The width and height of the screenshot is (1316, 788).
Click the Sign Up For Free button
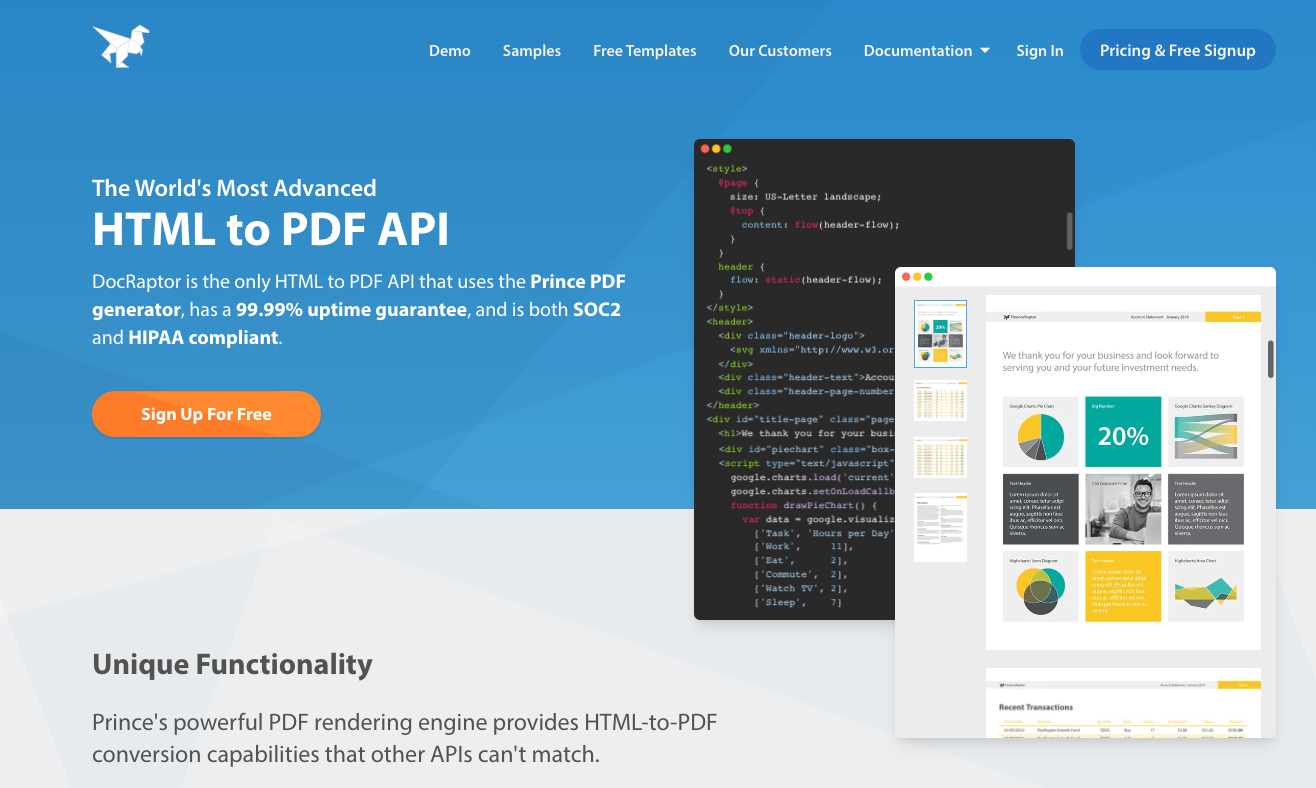coord(206,413)
